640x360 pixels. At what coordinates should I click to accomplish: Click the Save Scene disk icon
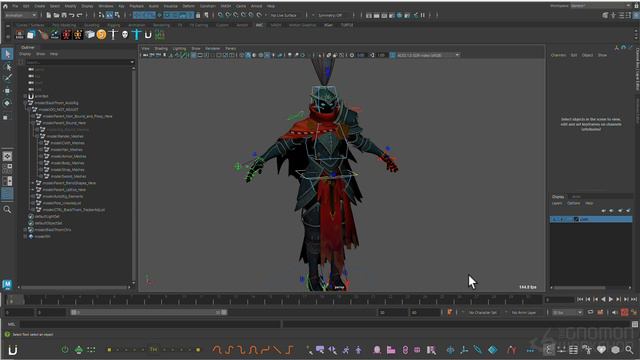(64, 15)
